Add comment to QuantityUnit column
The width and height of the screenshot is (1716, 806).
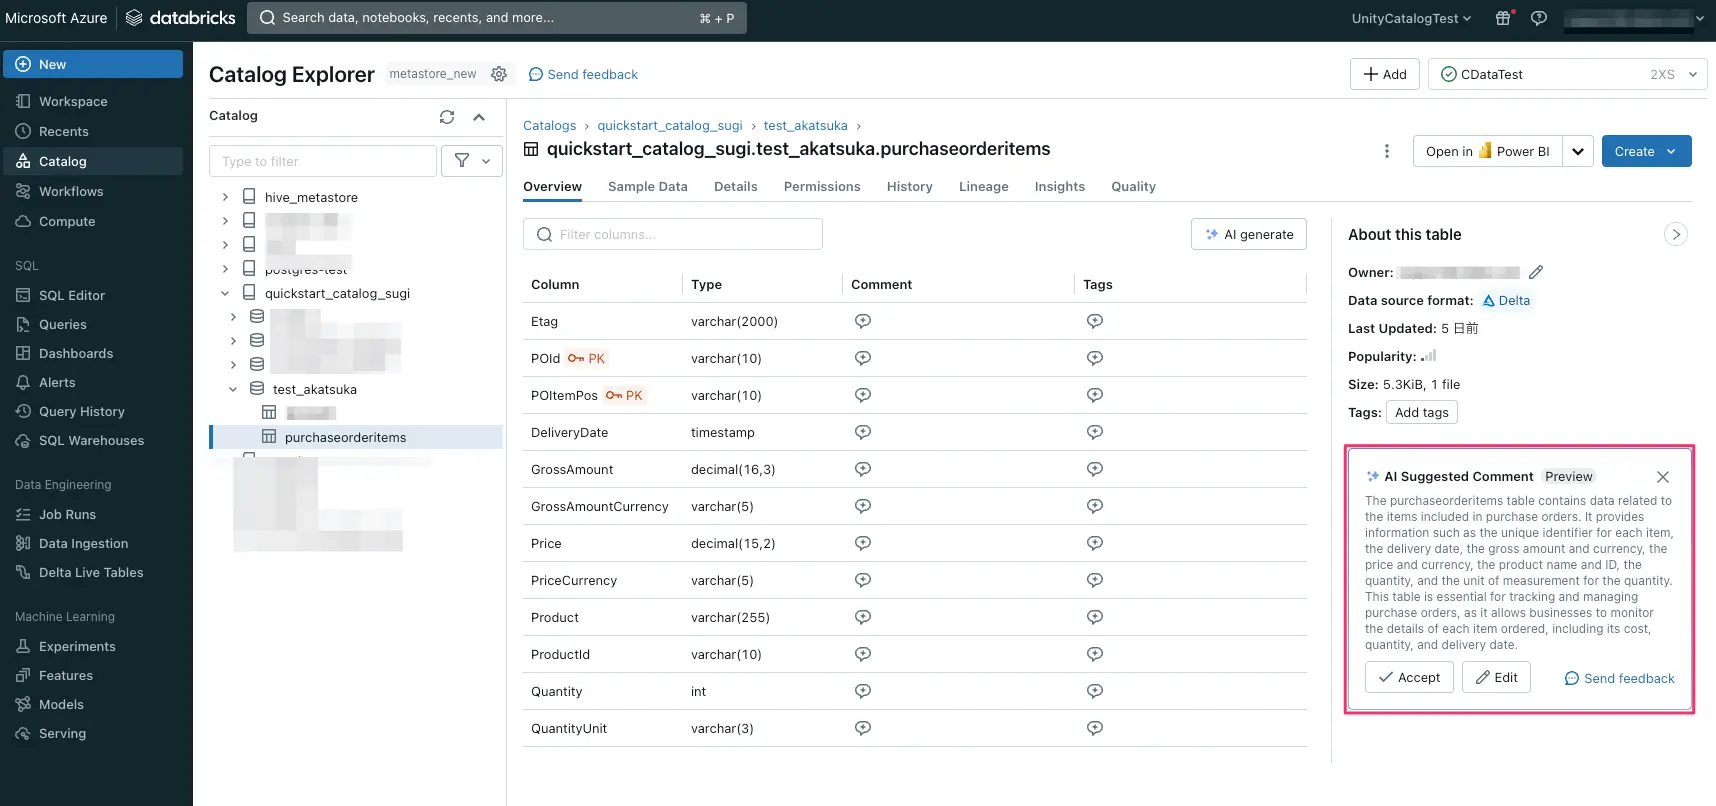863,728
